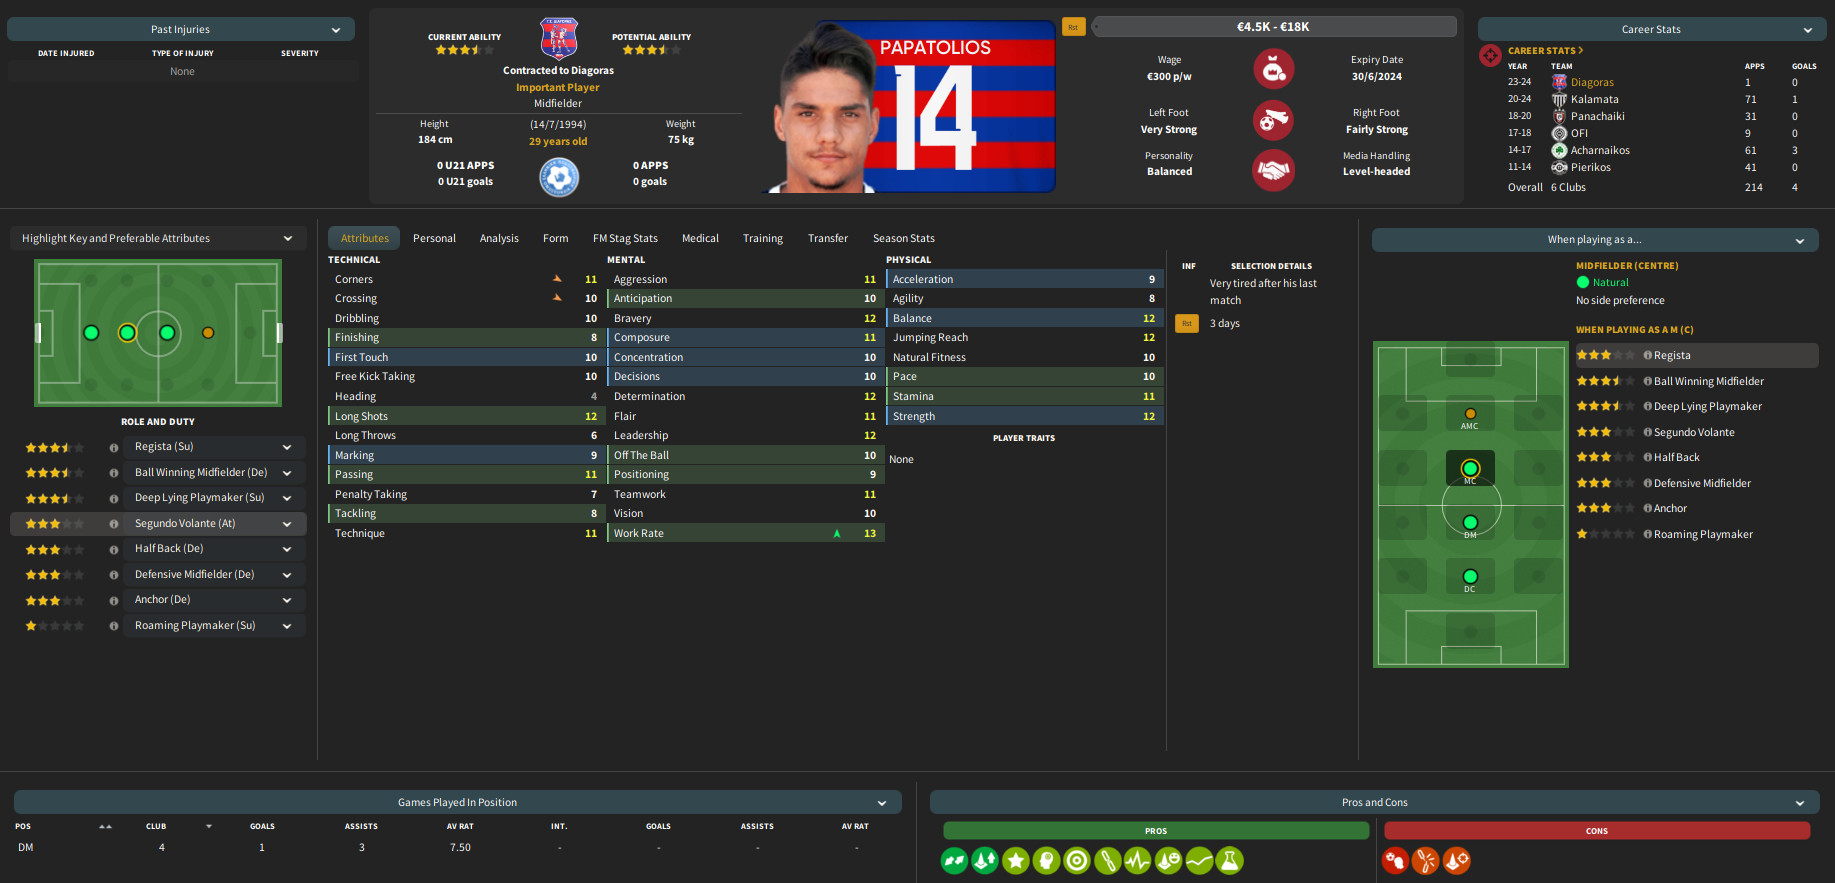Click the red handshake personality icon
This screenshot has width=1835, height=883.
point(1273,170)
